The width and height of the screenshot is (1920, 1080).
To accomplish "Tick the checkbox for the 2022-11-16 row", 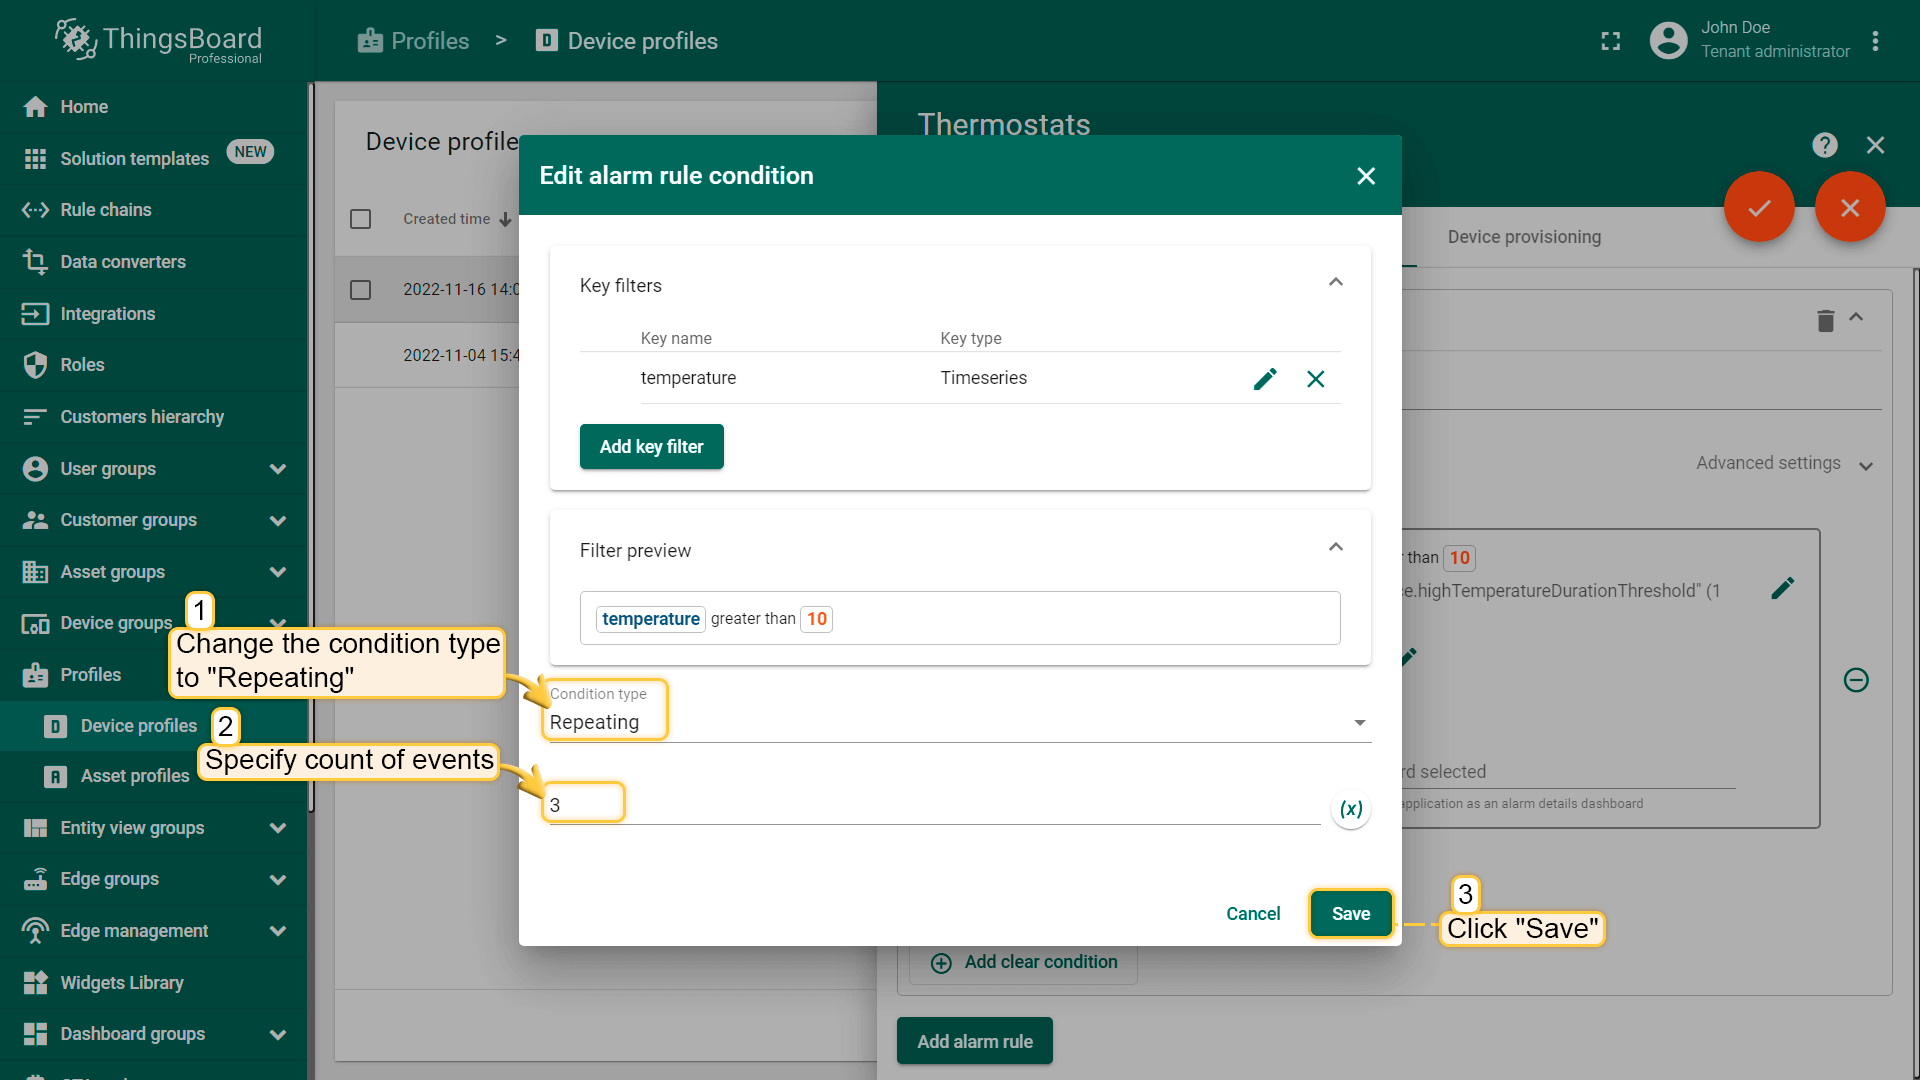I will [x=361, y=290].
